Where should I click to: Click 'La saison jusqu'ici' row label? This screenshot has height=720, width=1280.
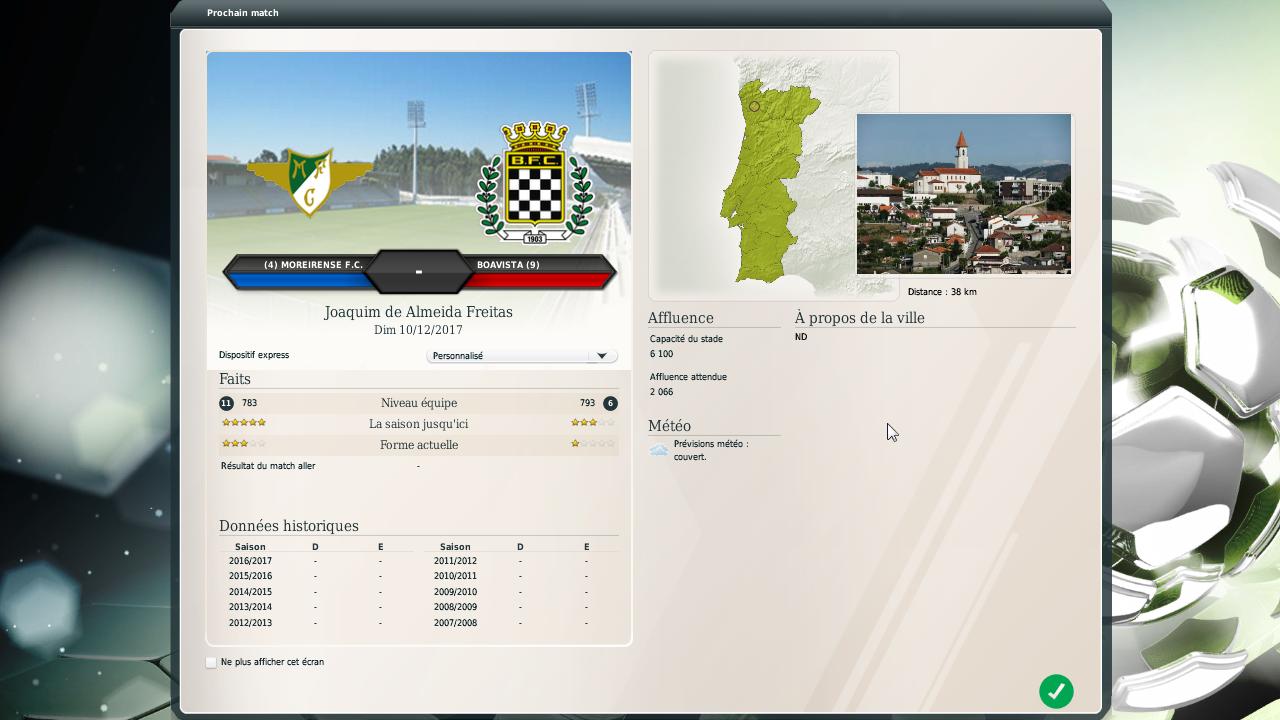click(419, 424)
